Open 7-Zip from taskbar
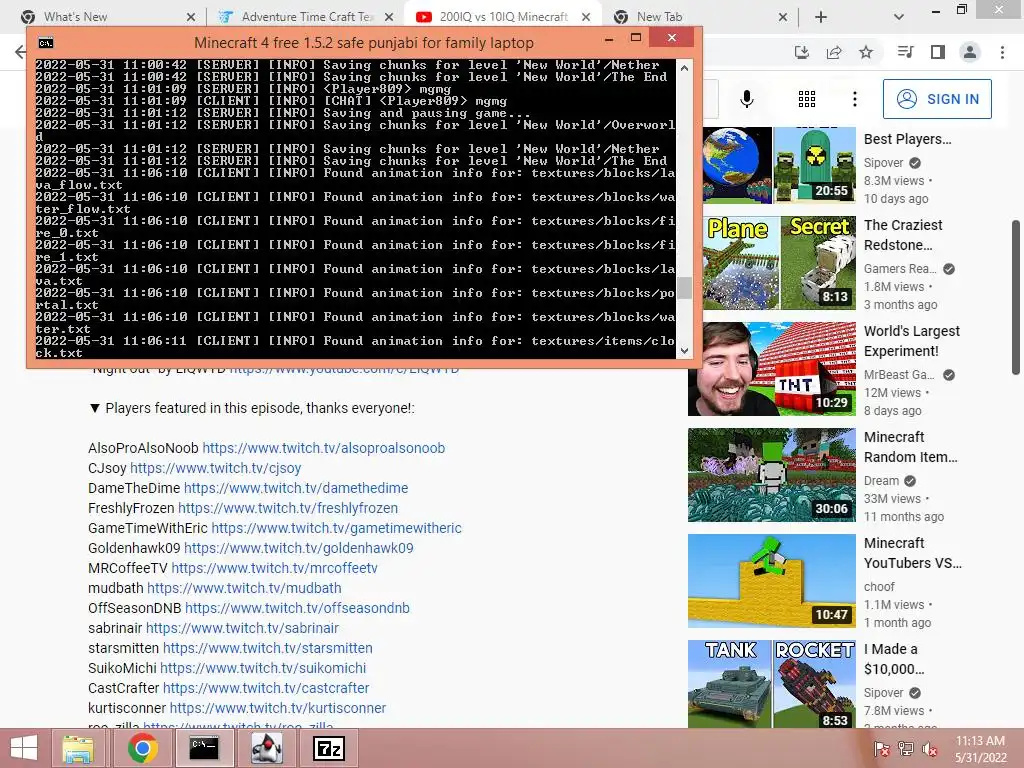 pos(328,748)
